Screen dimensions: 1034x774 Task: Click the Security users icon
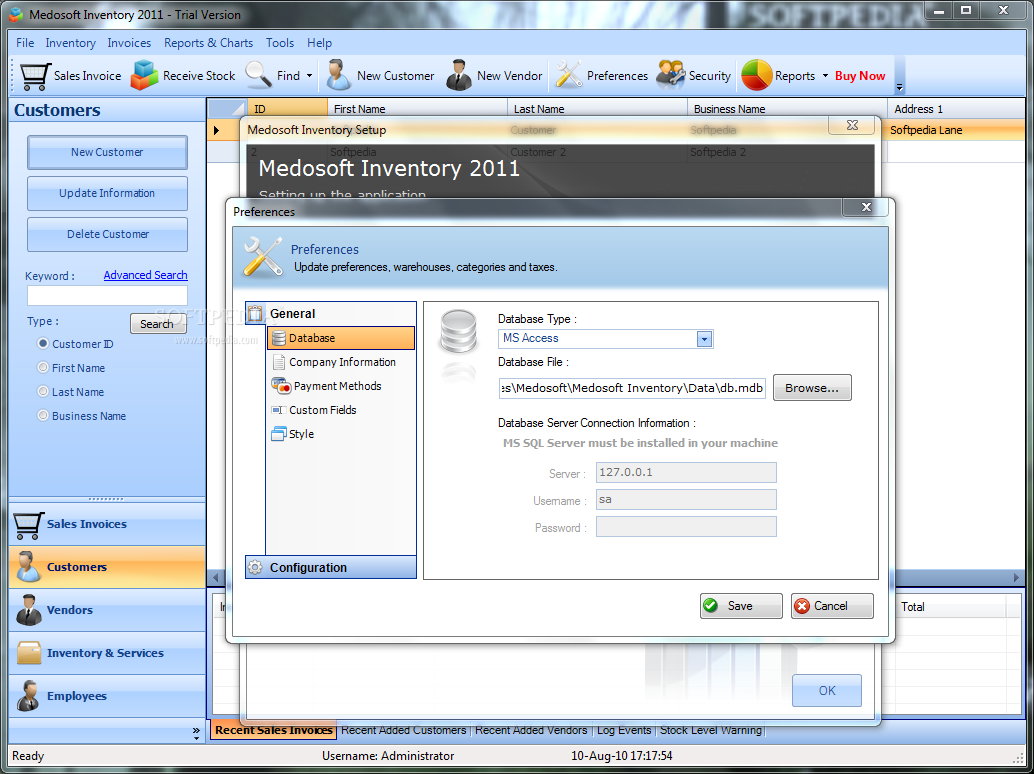point(671,75)
